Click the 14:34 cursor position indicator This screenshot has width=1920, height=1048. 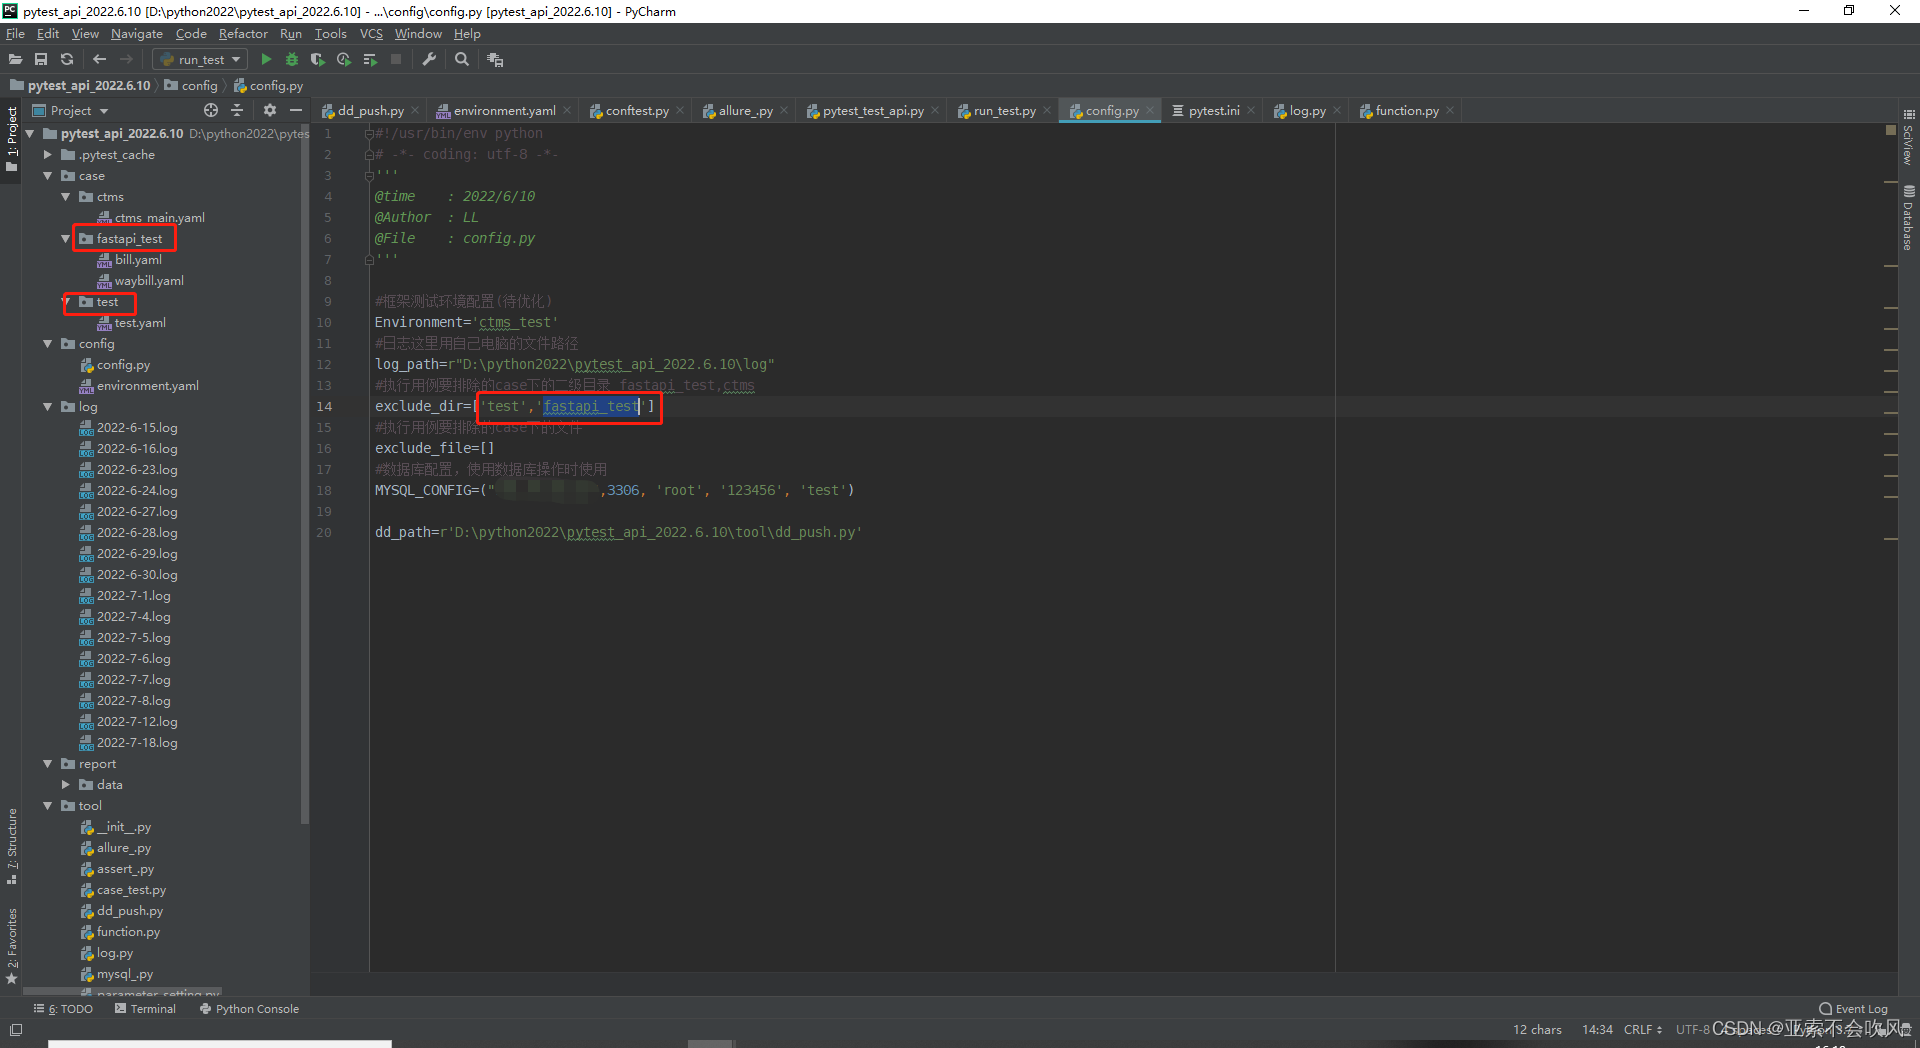pyautogui.click(x=1597, y=1030)
